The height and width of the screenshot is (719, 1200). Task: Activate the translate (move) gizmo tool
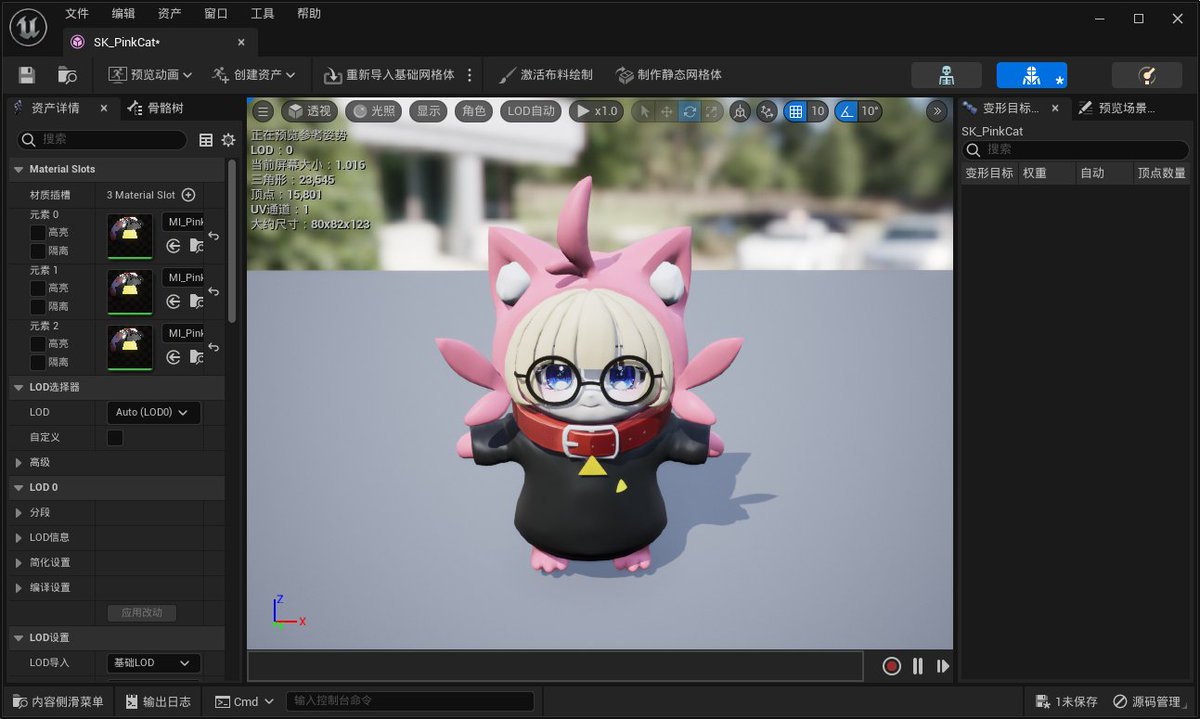(x=667, y=111)
